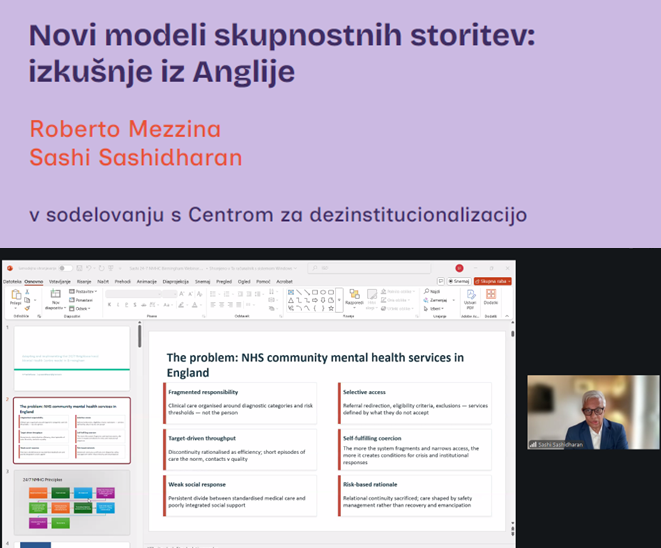Viewport: 661px width, 548px height.
Task: Open the Replace (Zamenjaj) dropdown arrow
Action: tap(454, 300)
